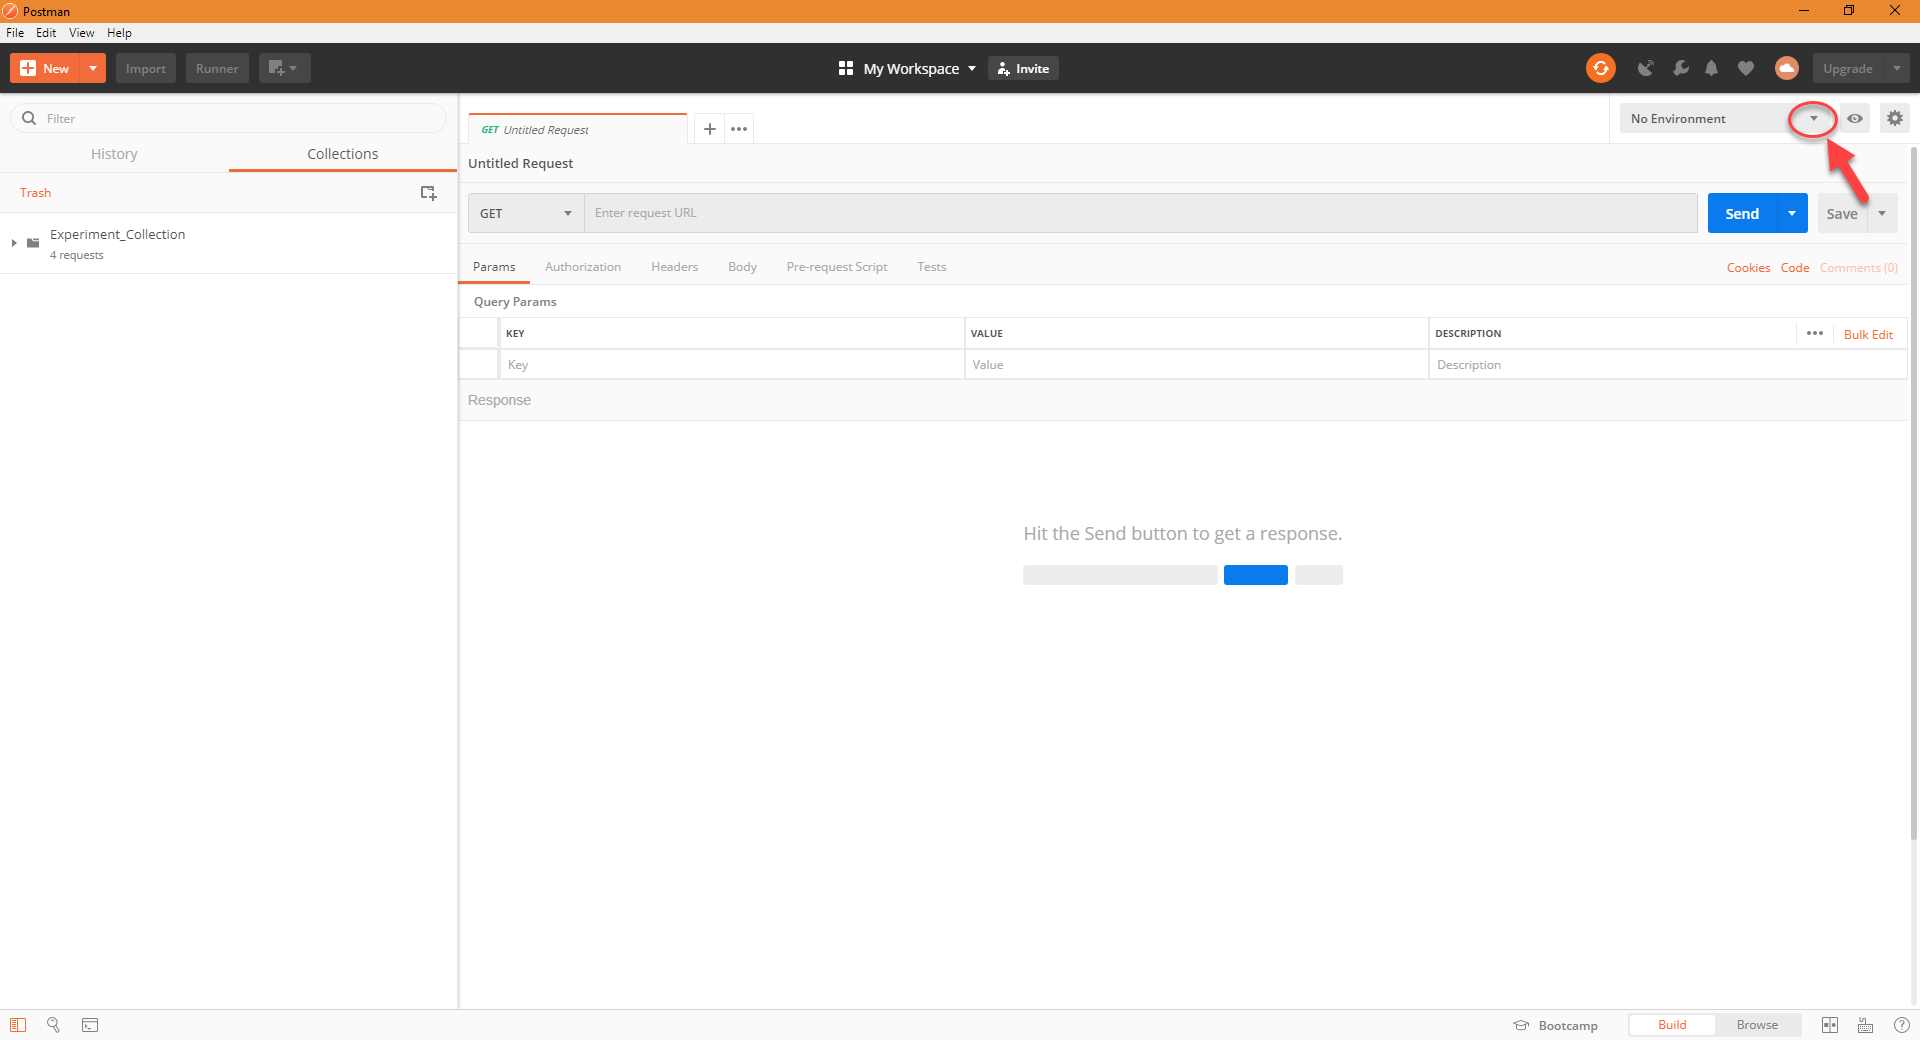The width and height of the screenshot is (1920, 1040).
Task: Click the Upgrade button
Action: click(1847, 68)
